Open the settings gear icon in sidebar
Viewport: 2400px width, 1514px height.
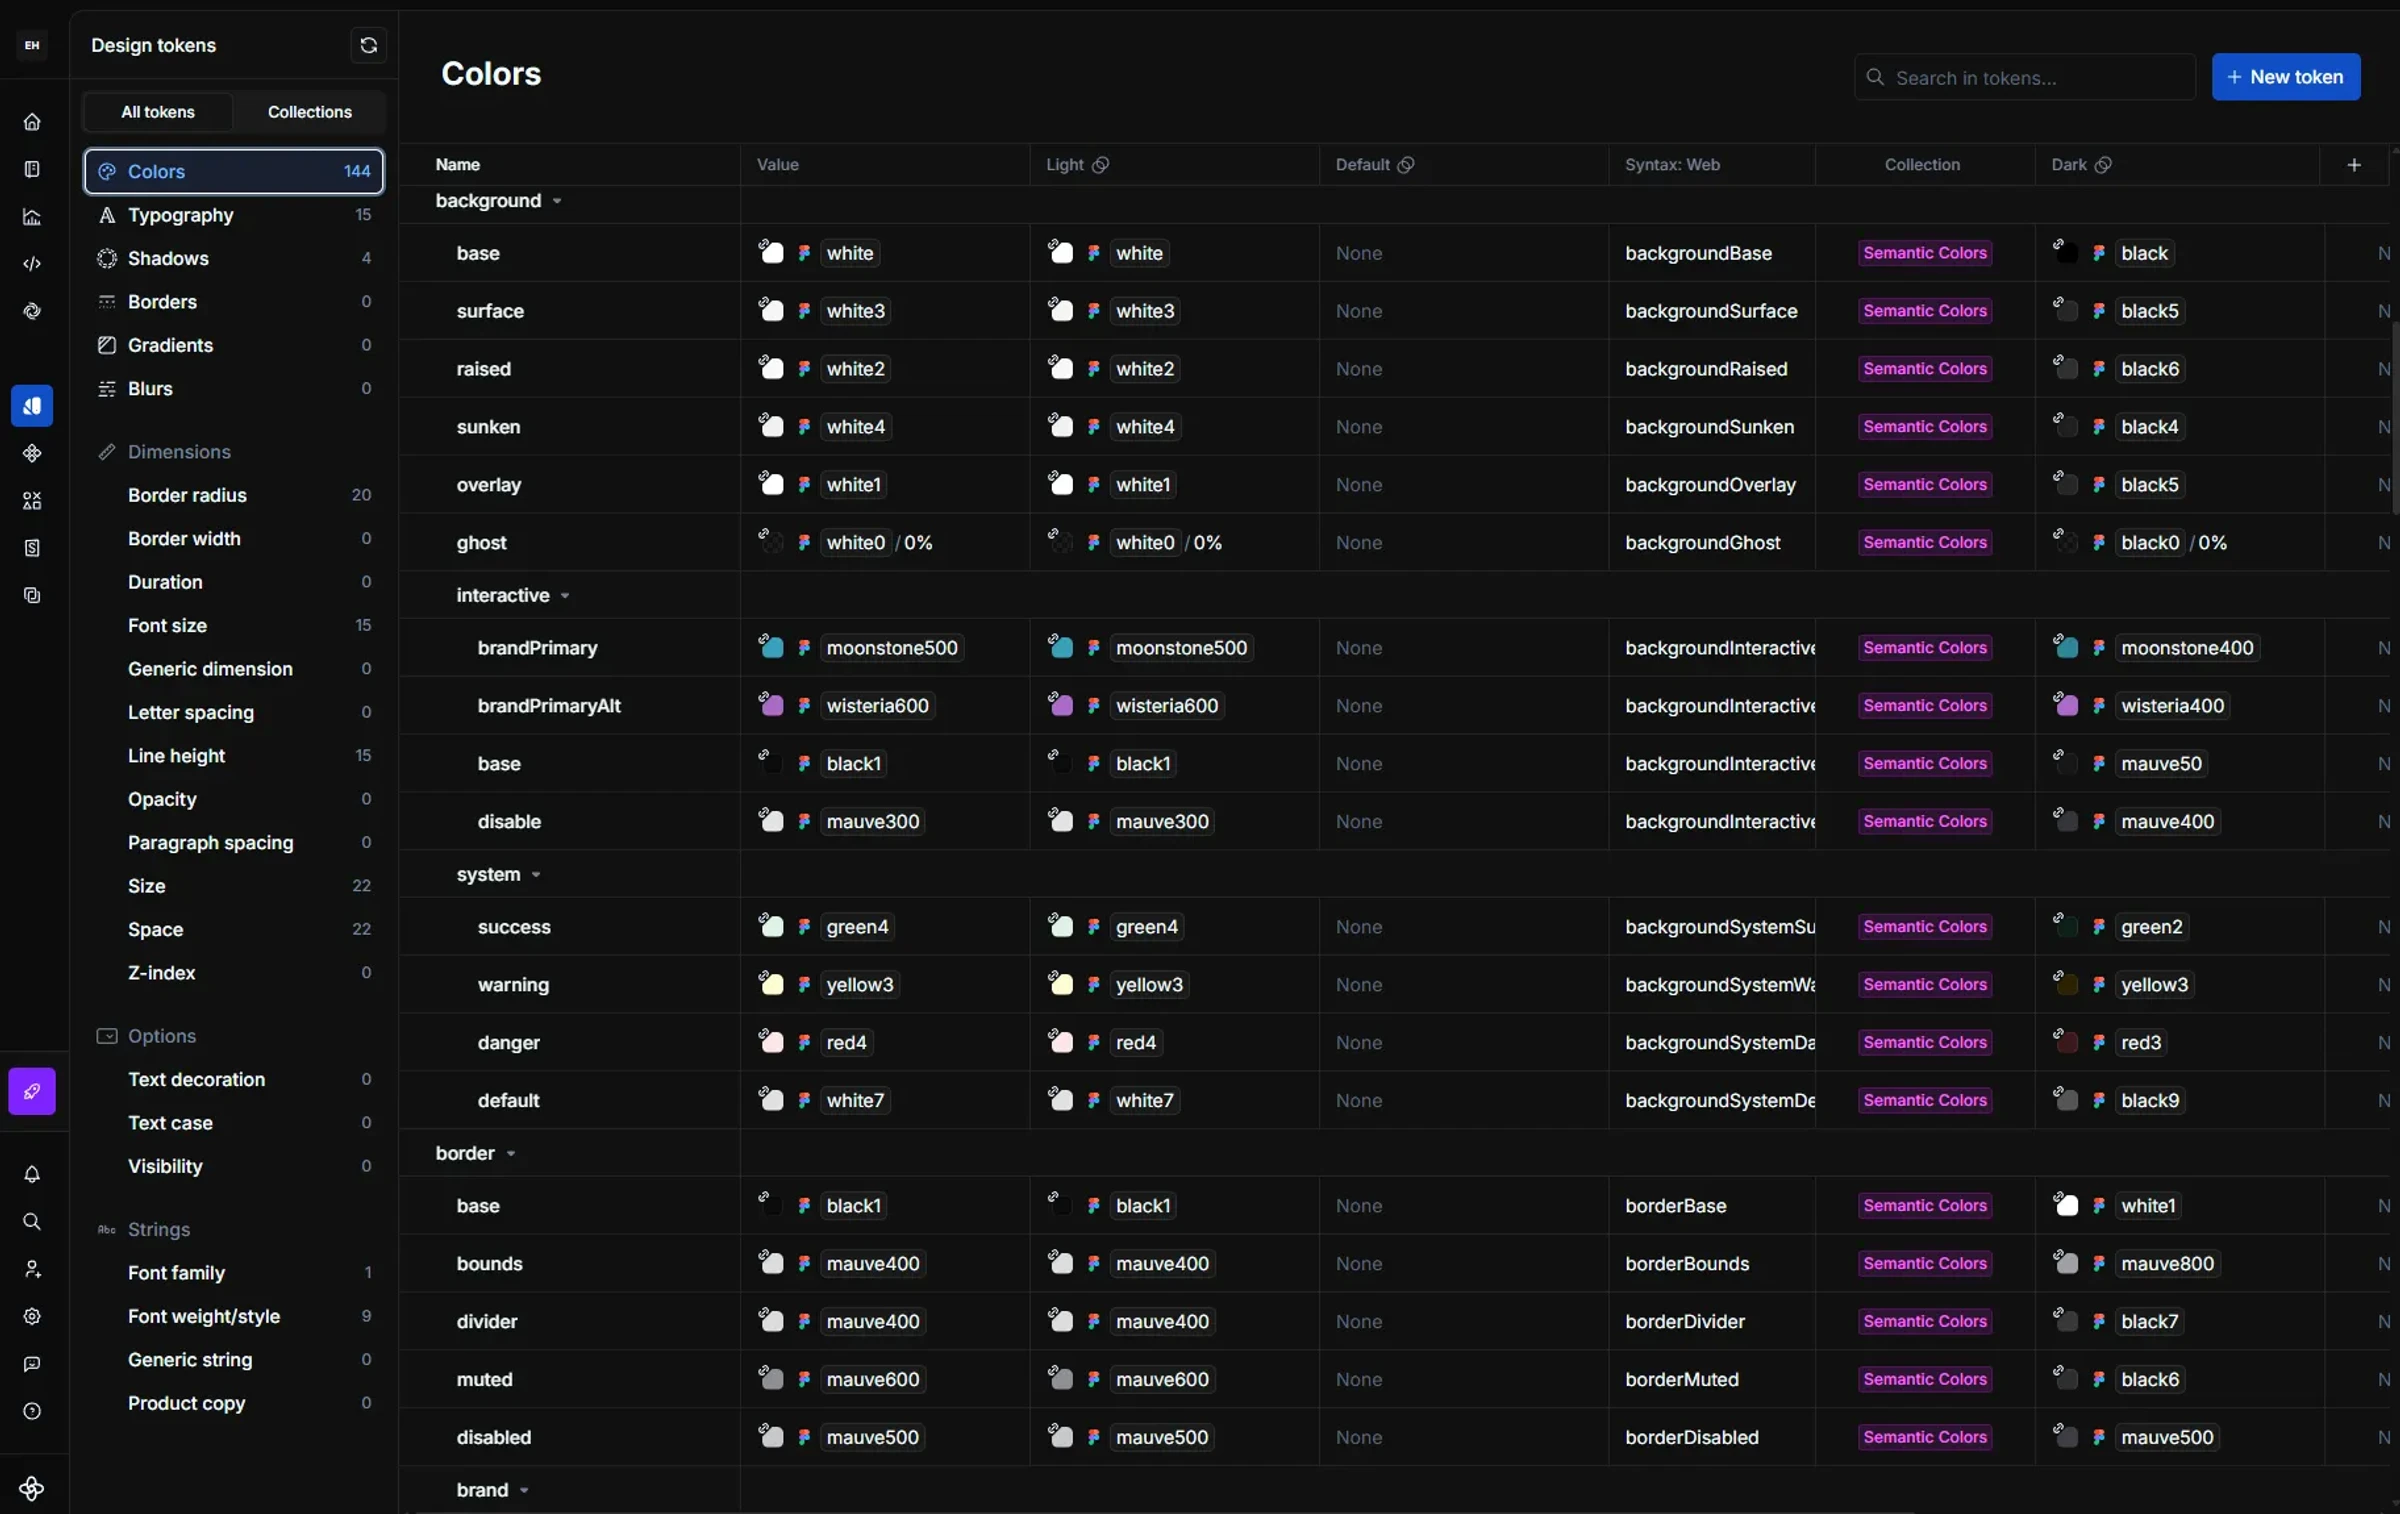[x=32, y=1317]
